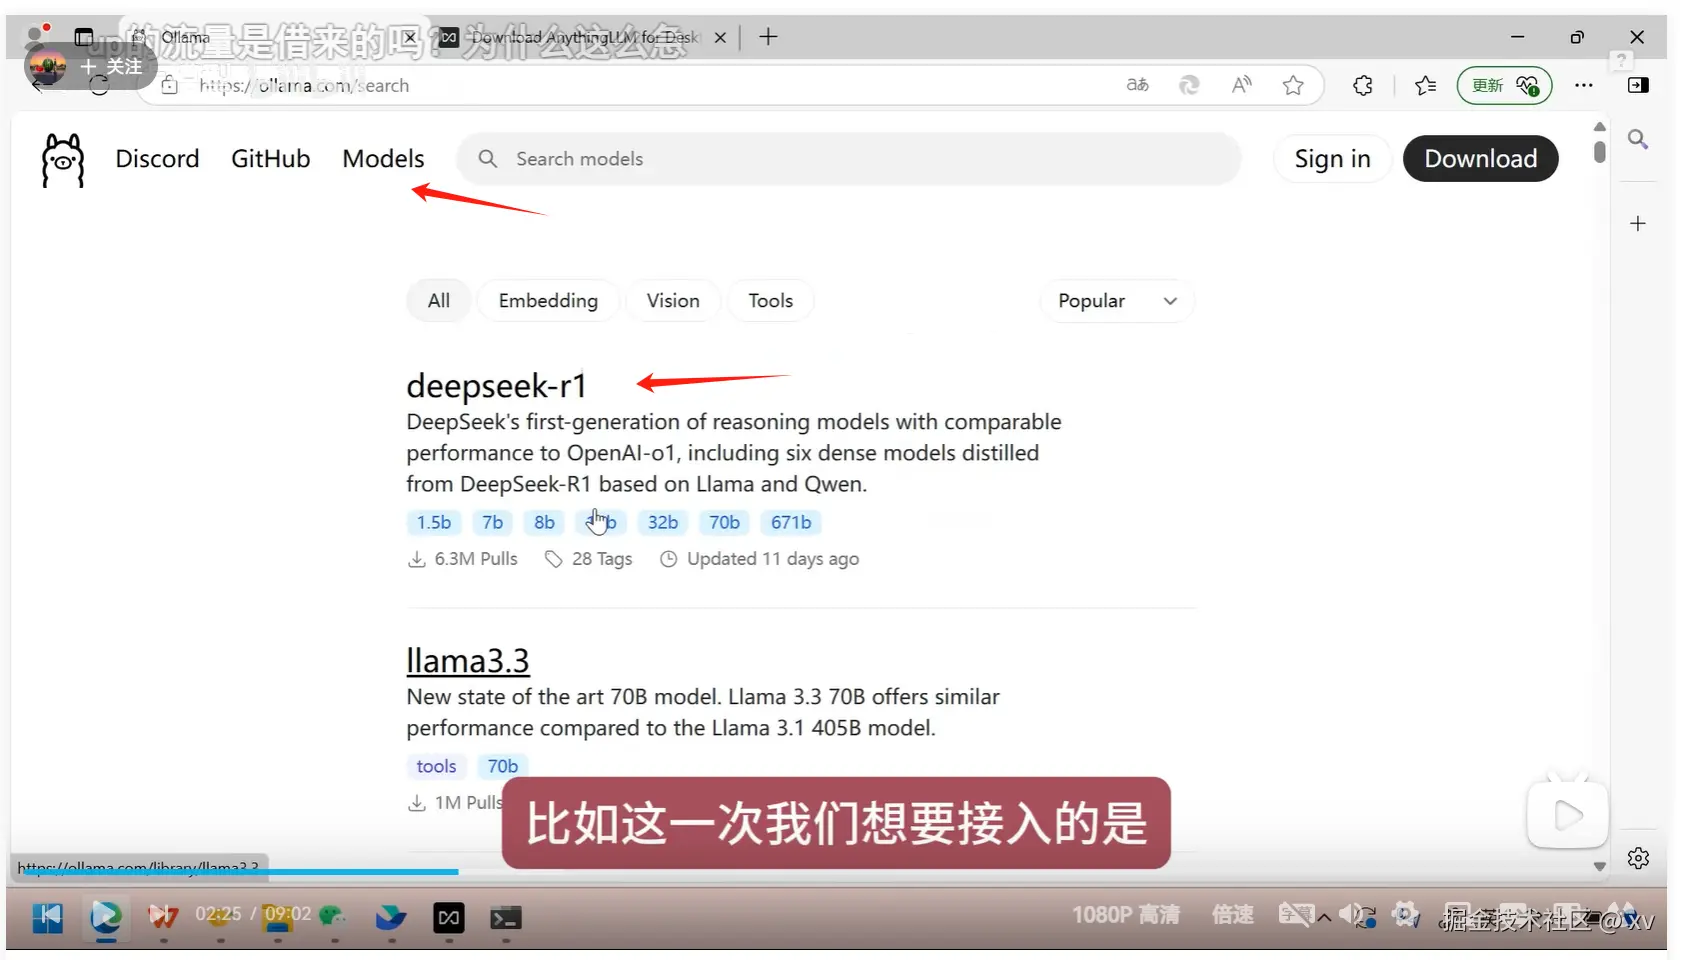Click the 70b tag under llama3.3
Viewport: 1681px width, 960px height.
tap(502, 767)
